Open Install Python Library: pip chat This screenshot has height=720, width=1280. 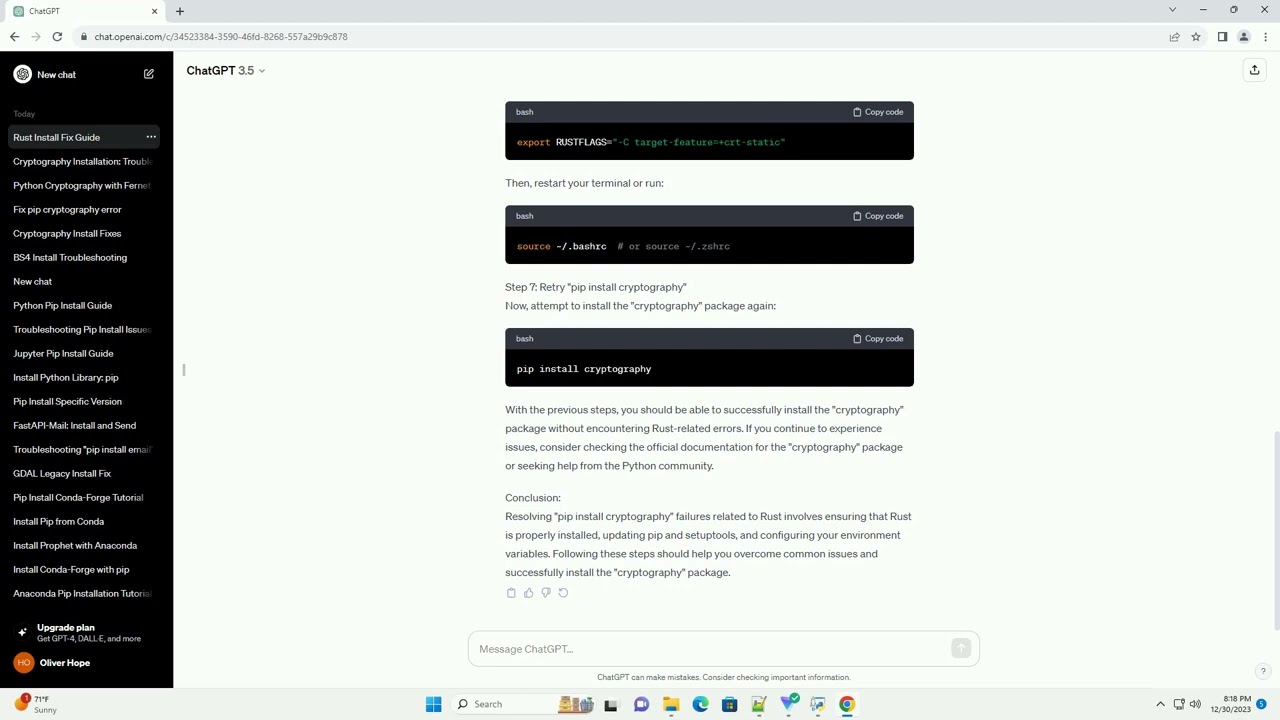(x=84, y=377)
